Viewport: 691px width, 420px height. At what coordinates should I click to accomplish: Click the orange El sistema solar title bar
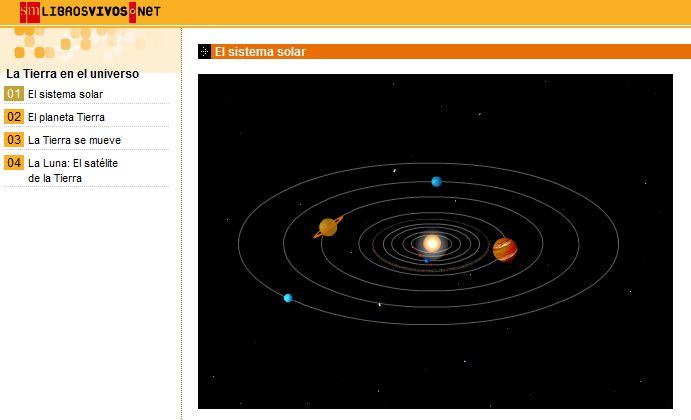click(440, 52)
